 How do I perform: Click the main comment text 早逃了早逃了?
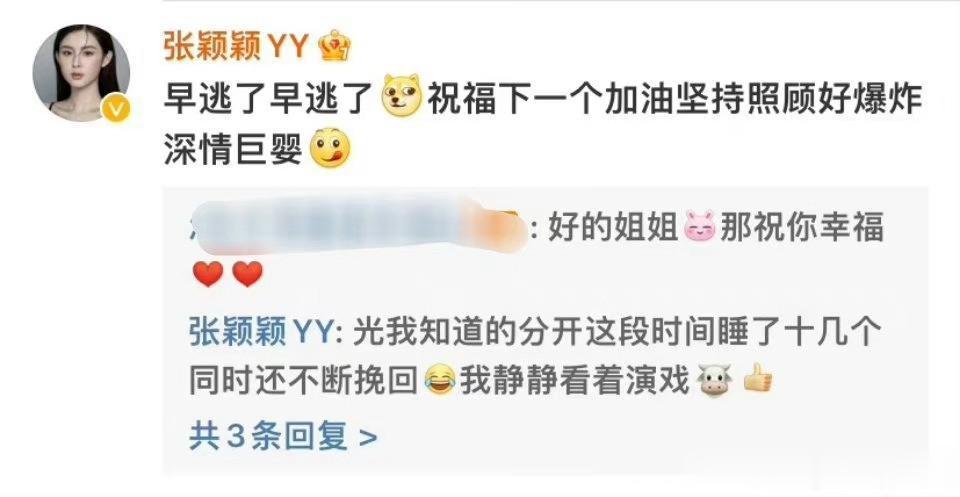[x=270, y=97]
